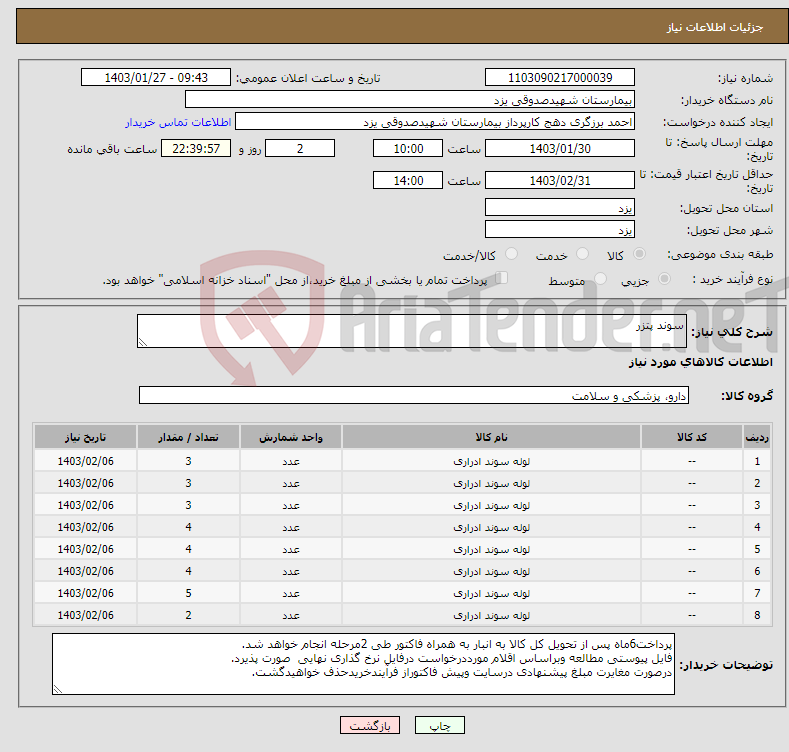Click لوله سوند ادراری in row 2
The image size is (789, 752).
pyautogui.click(x=492, y=483)
